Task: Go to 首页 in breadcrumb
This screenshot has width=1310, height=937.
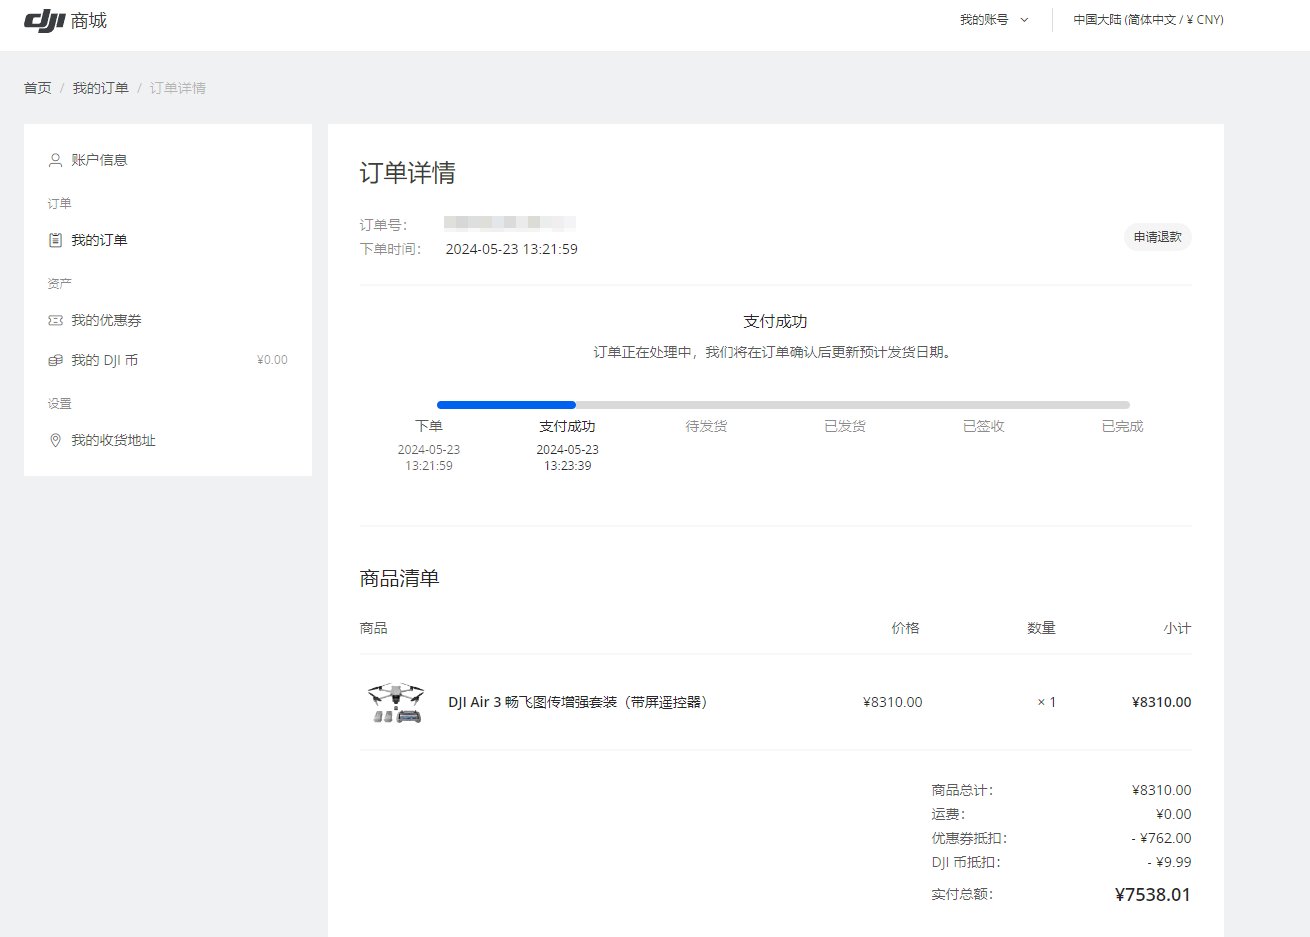Action: pyautogui.click(x=38, y=88)
